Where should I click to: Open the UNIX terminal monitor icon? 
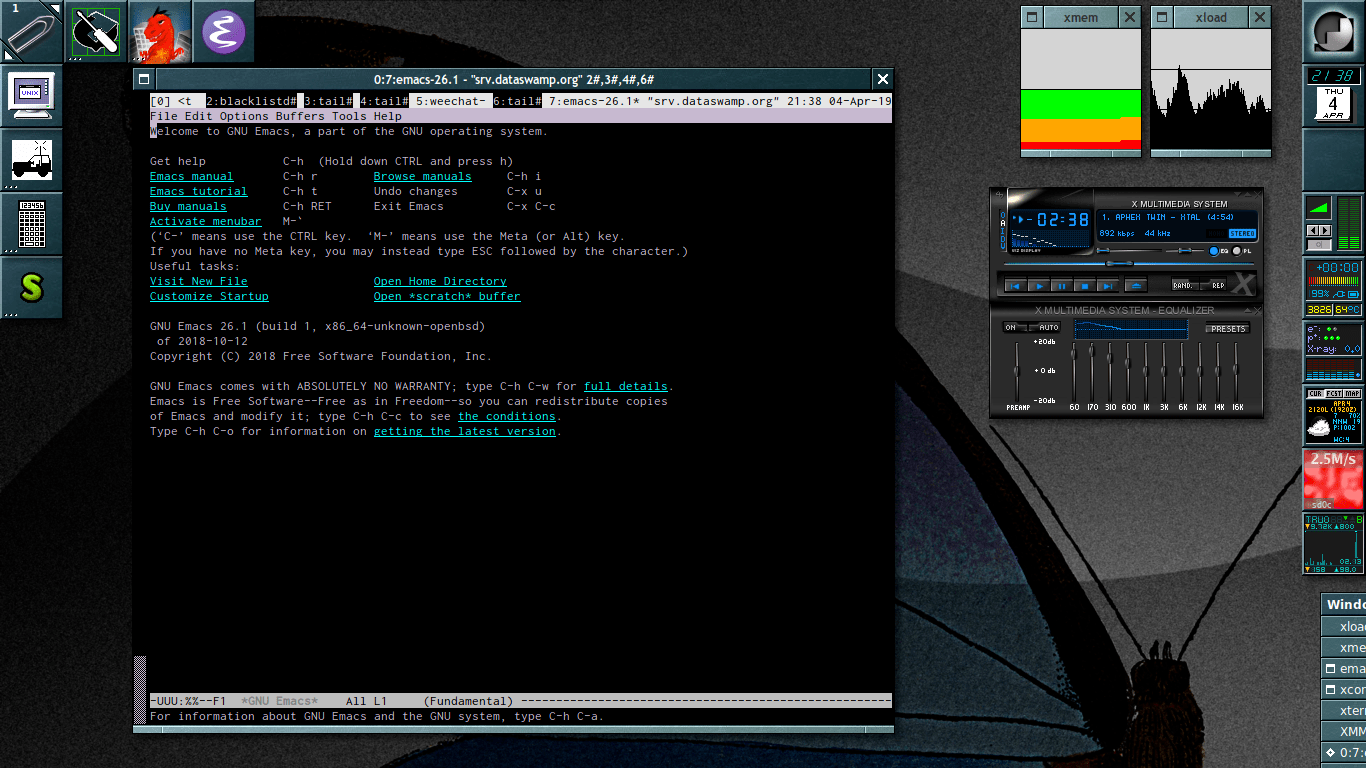point(32,96)
